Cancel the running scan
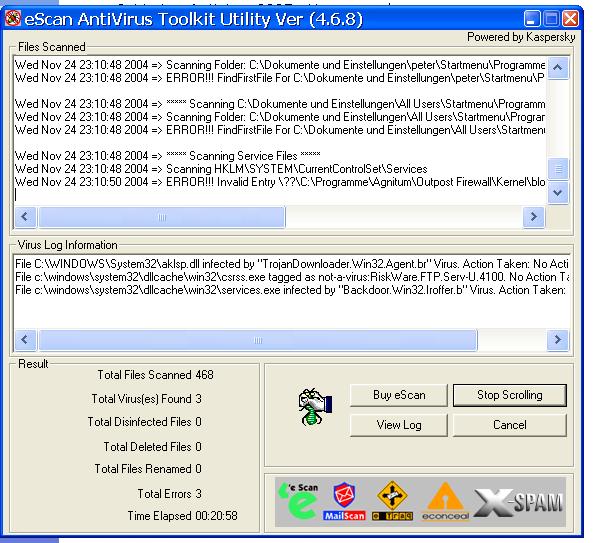 tap(510, 425)
